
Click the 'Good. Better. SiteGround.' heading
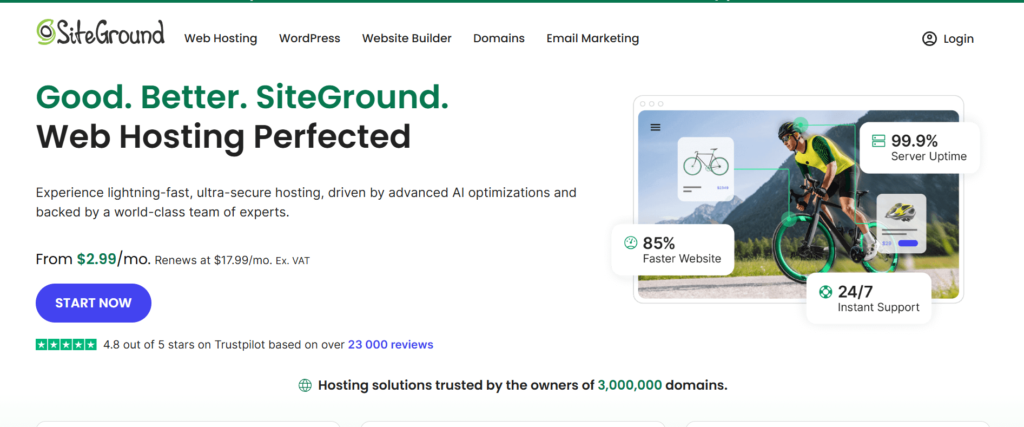[242, 97]
